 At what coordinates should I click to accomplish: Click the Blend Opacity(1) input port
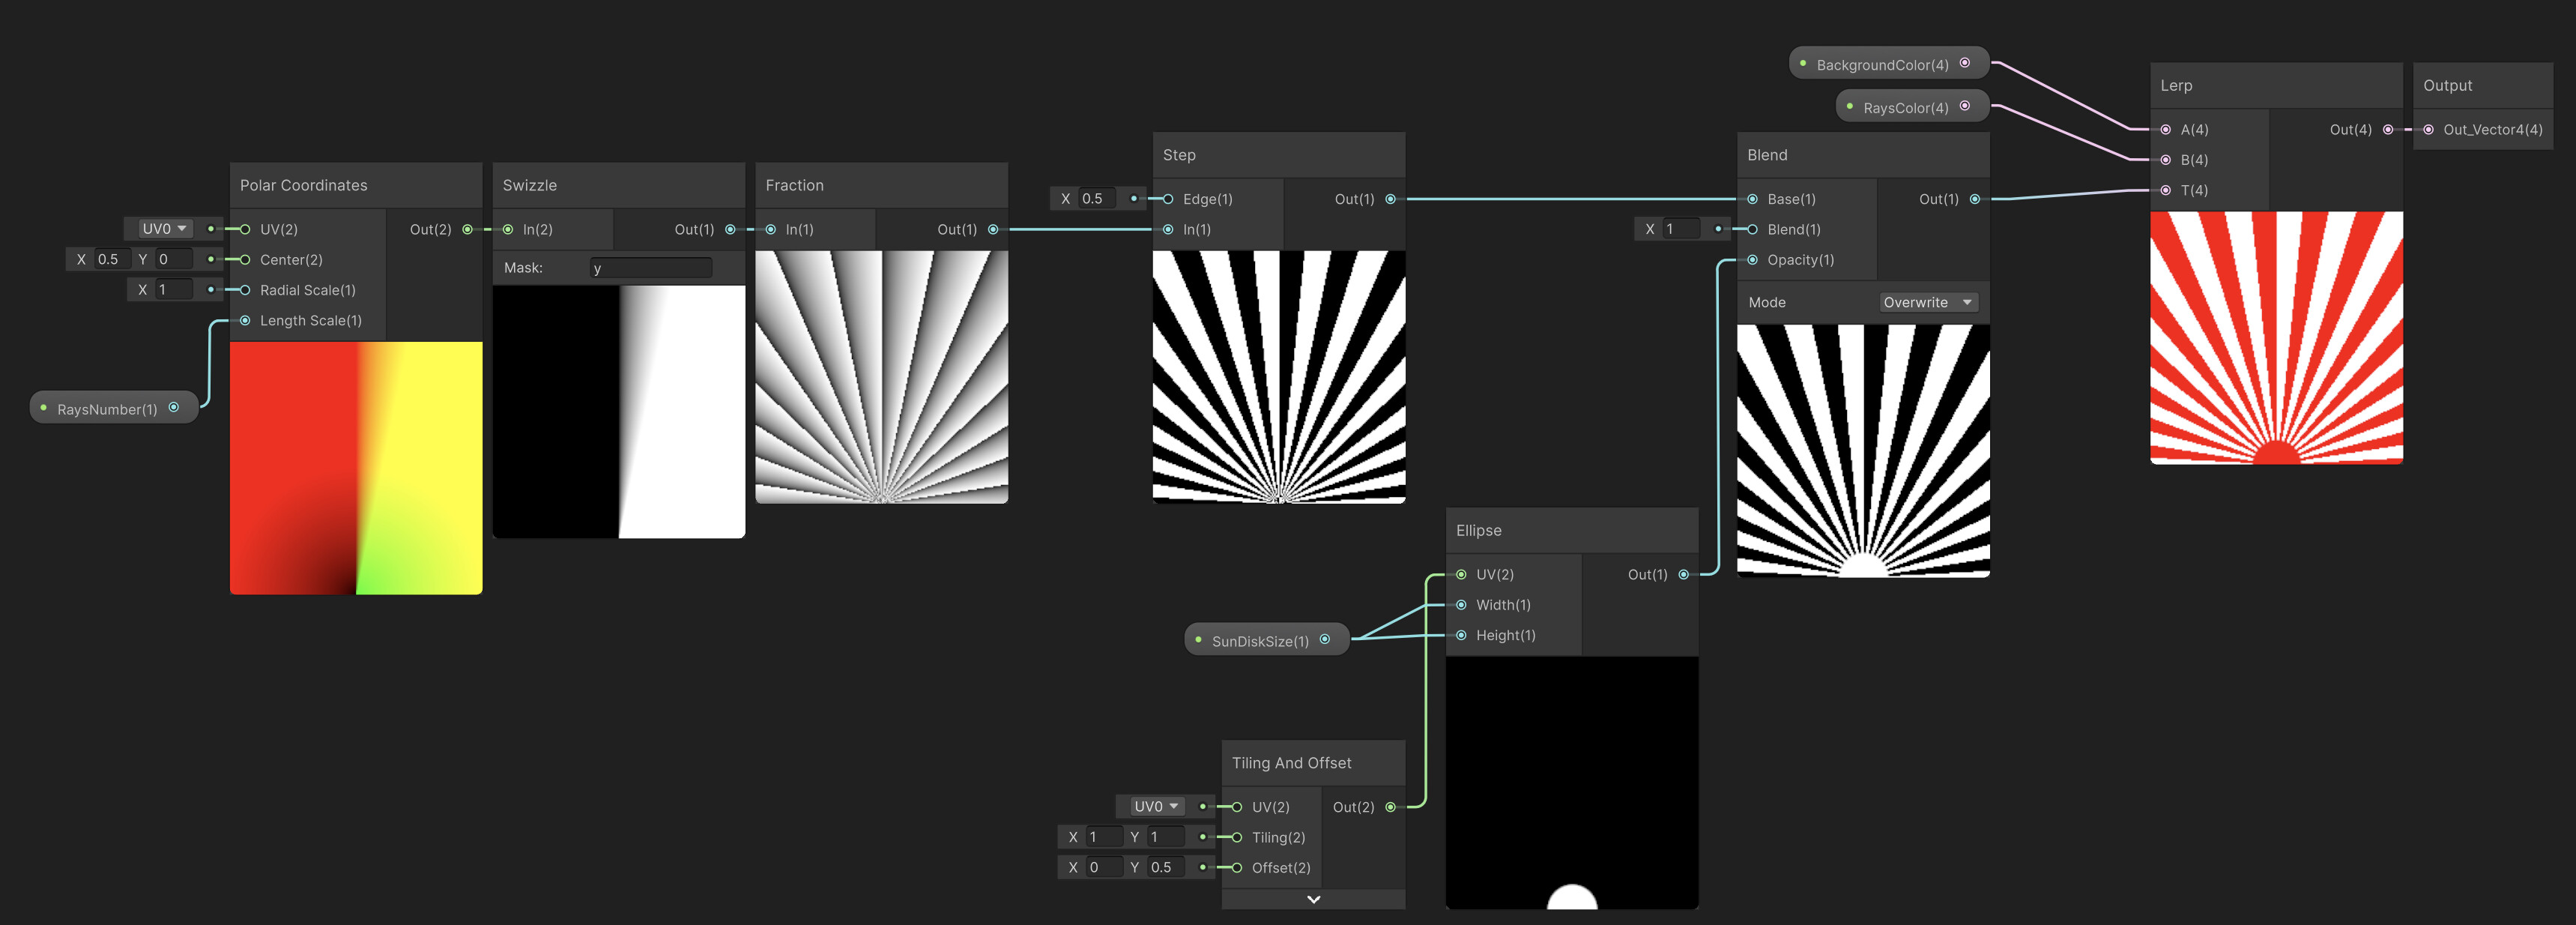coord(1752,260)
